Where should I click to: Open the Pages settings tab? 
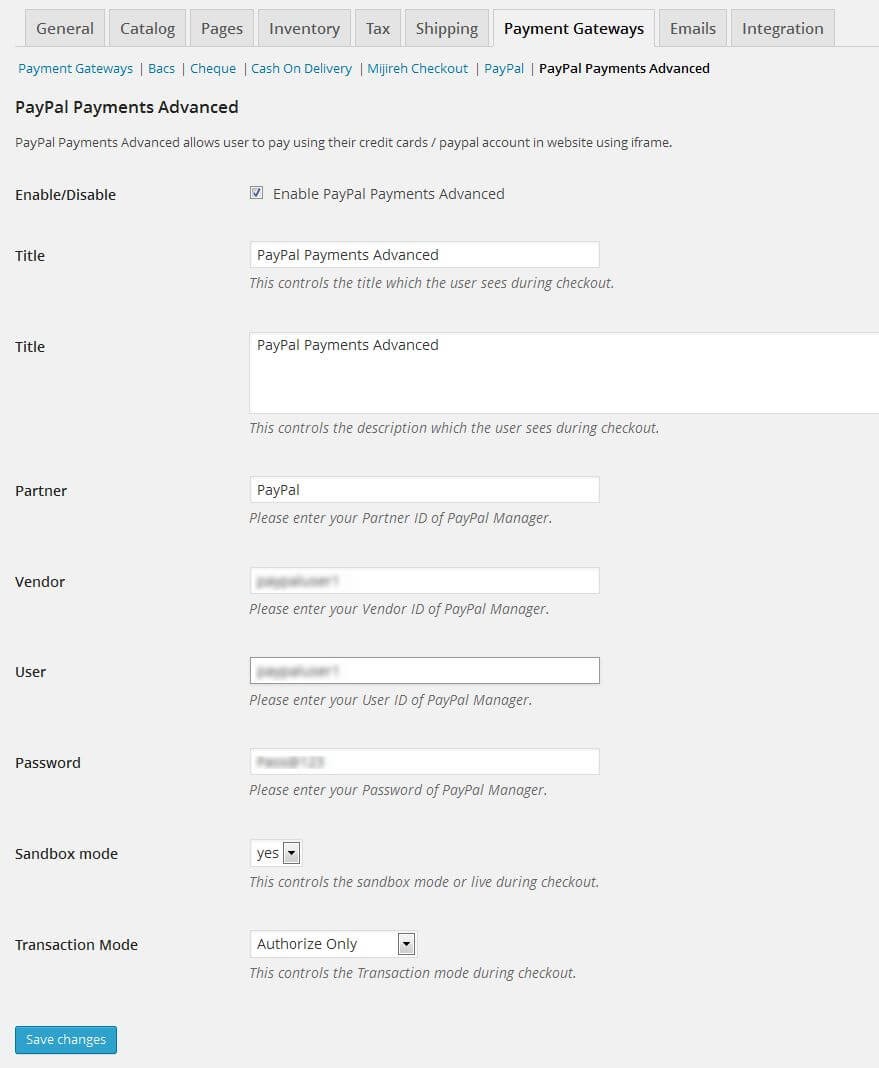[x=221, y=28]
